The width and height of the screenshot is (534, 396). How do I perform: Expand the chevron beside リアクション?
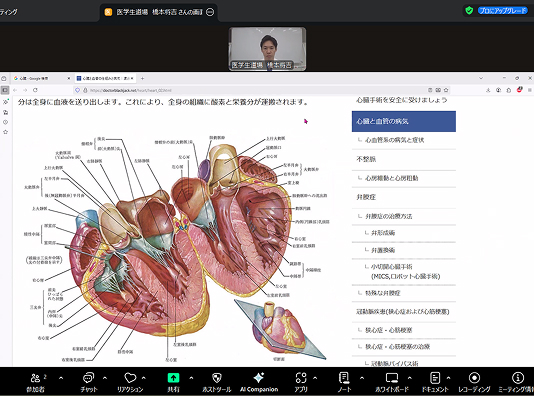click(144, 378)
